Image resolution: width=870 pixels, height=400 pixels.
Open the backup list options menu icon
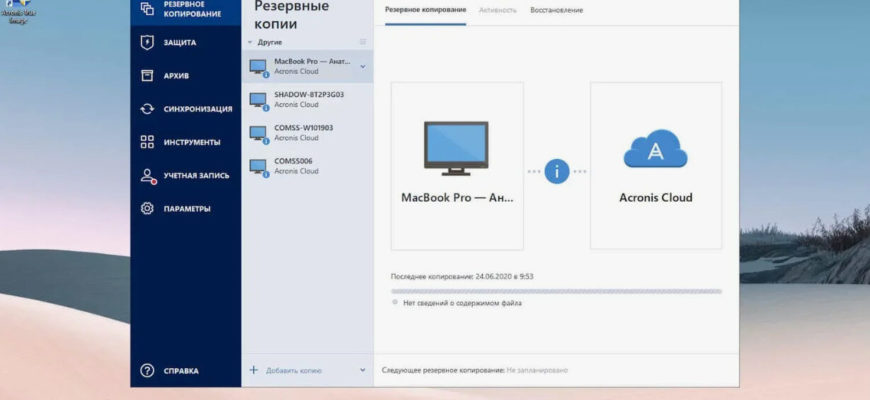[362, 43]
